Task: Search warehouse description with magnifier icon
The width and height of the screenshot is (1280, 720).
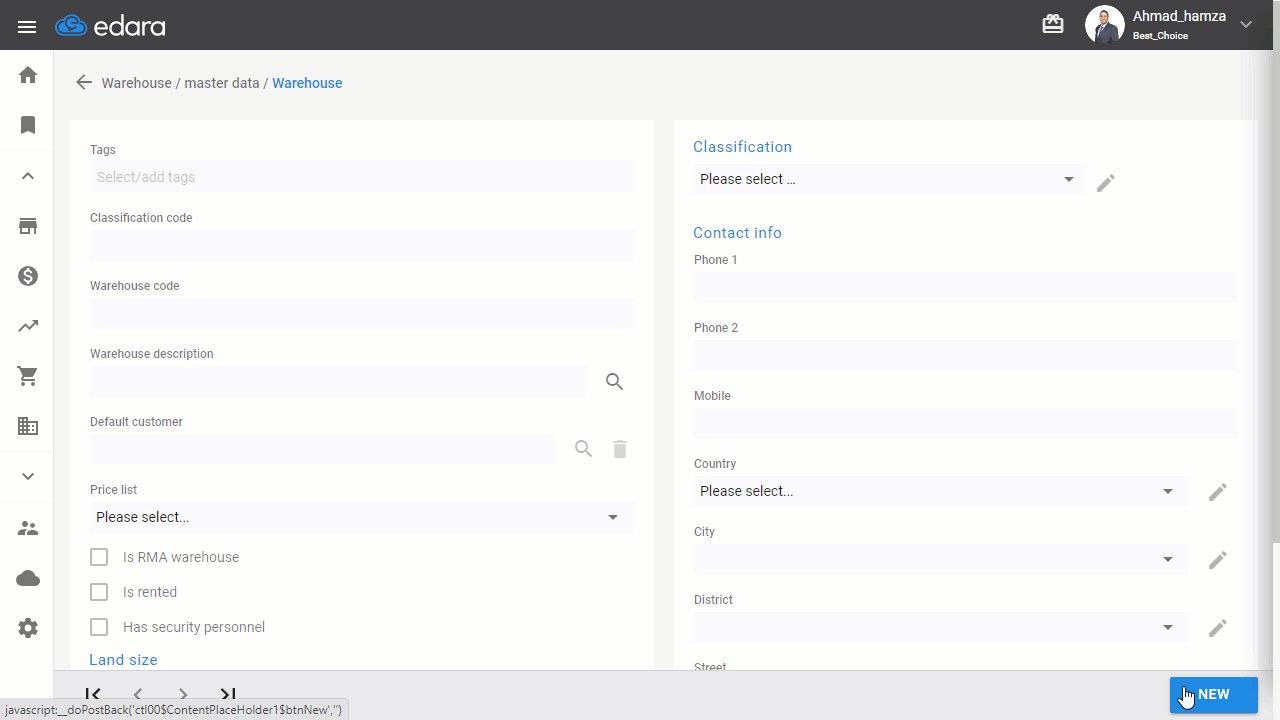Action: [615, 381]
